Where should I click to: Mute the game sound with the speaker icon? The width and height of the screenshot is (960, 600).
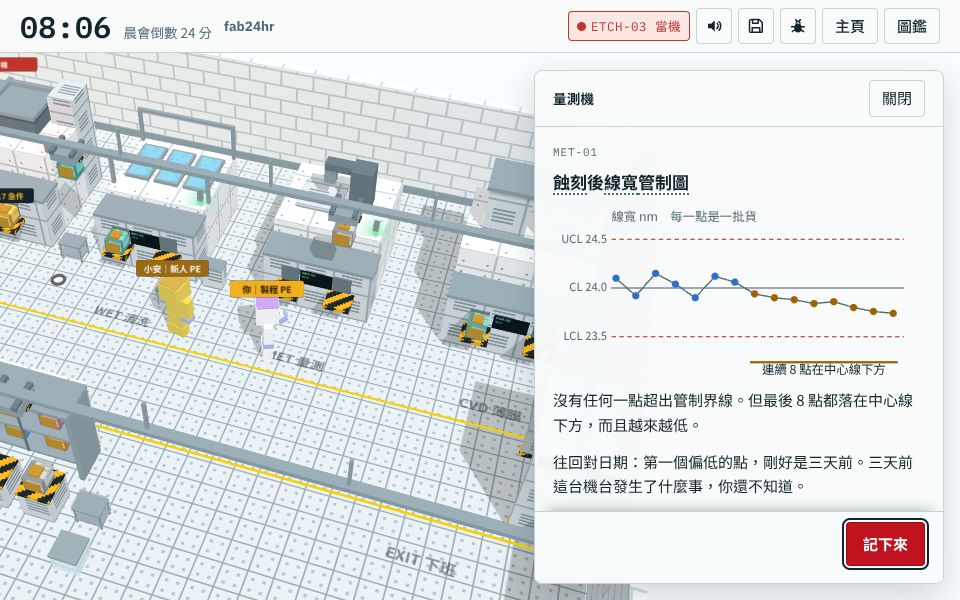pyautogui.click(x=714, y=26)
